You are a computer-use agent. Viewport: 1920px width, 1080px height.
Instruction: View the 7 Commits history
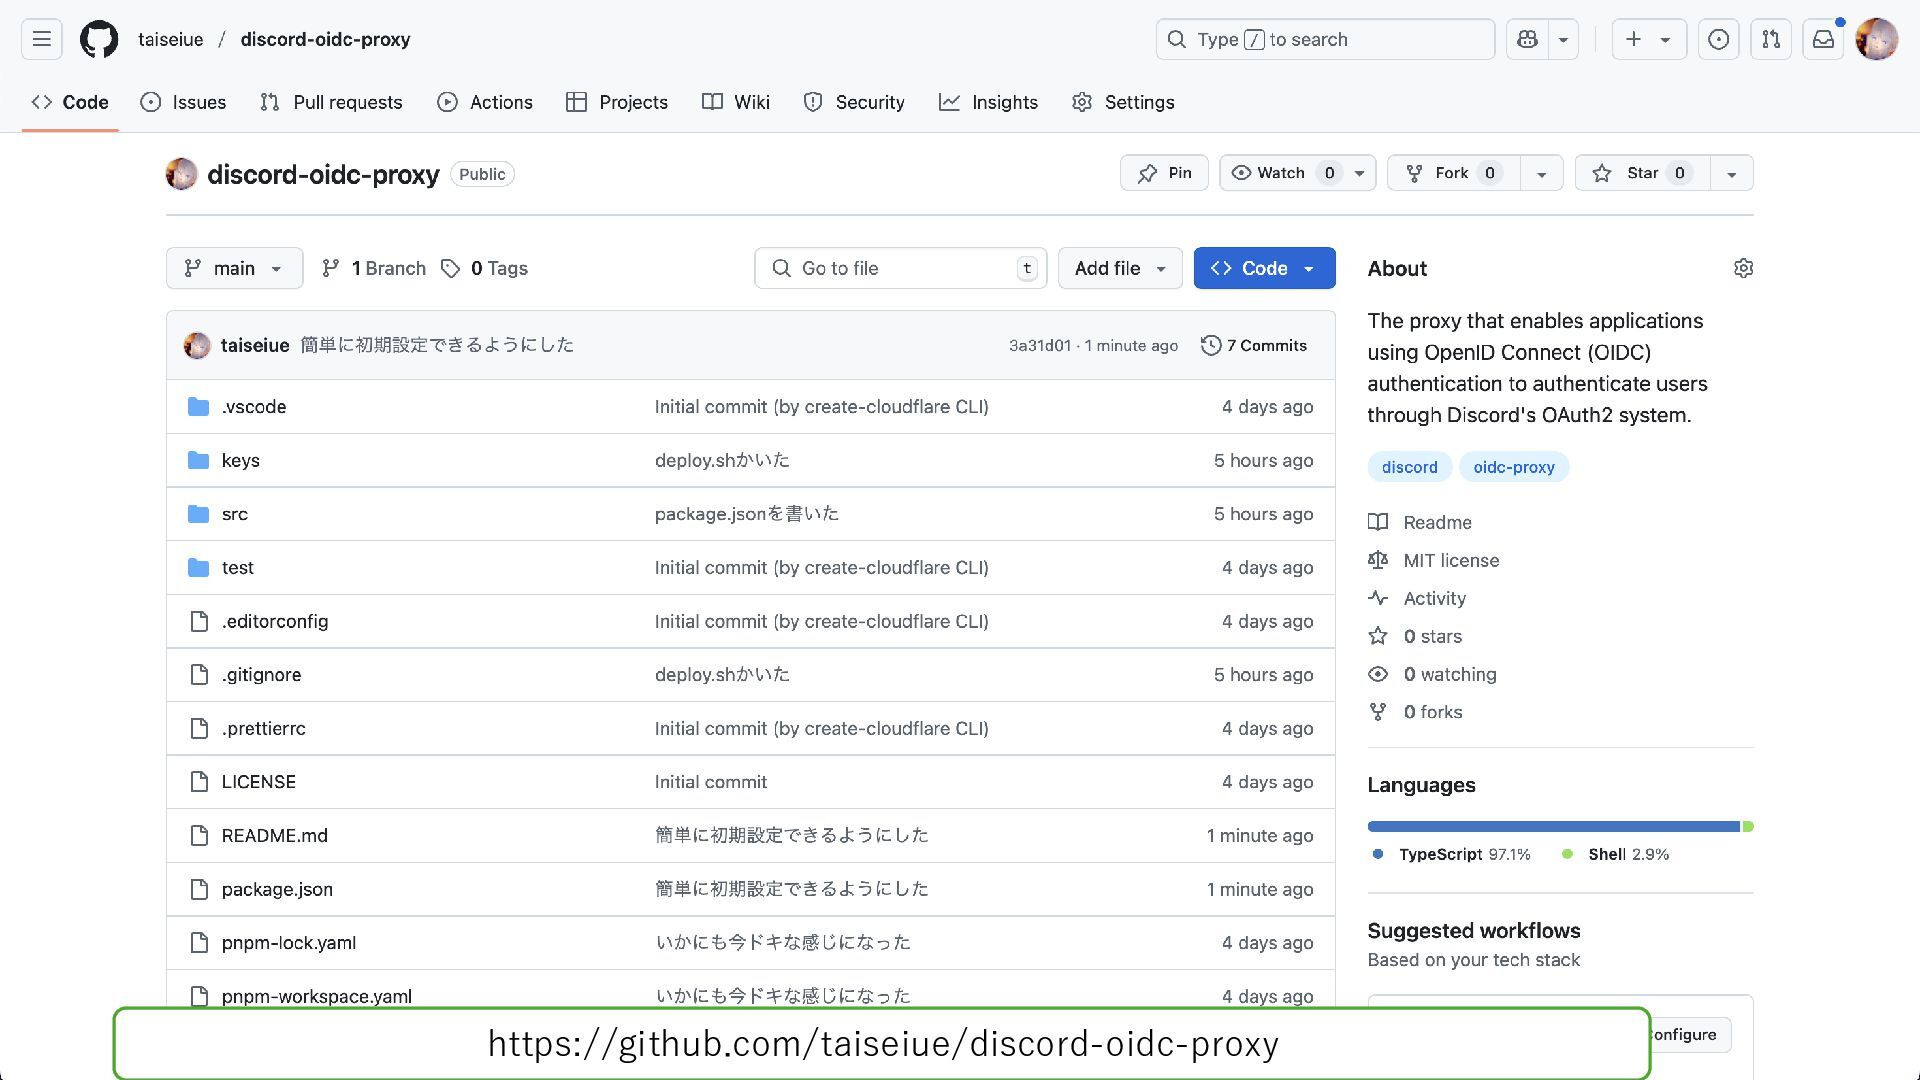click(x=1254, y=345)
